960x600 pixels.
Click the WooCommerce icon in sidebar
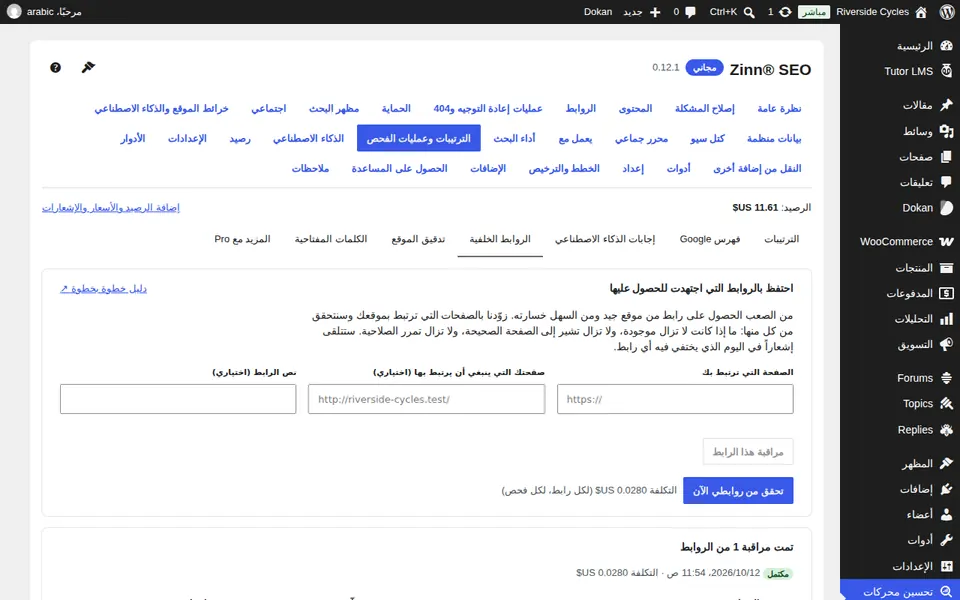point(947,242)
